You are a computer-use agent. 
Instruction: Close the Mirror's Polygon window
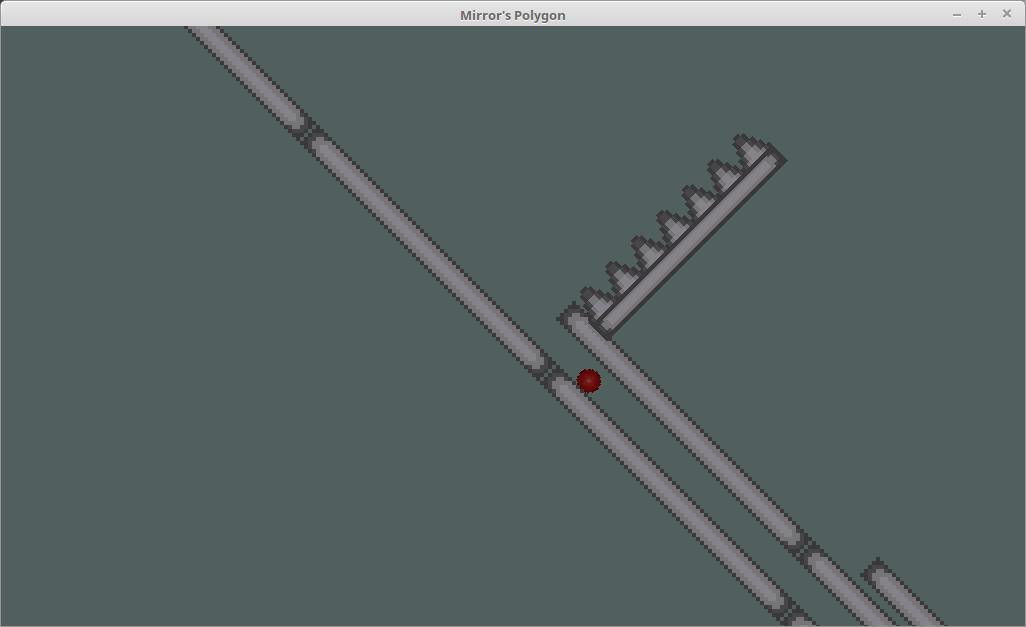(x=1006, y=14)
